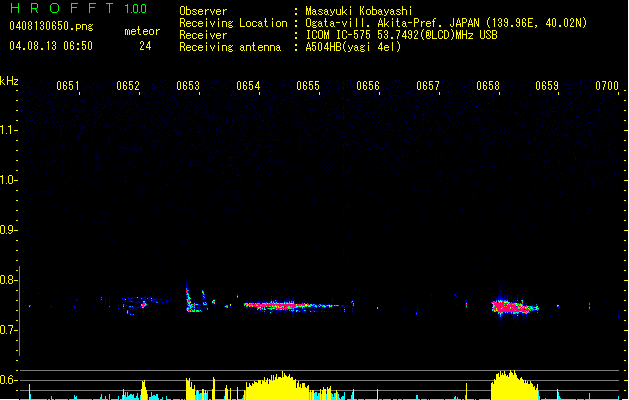This screenshot has height=400, width=629.
Task: Click the meteor count value 24
Action: [x=145, y=46]
